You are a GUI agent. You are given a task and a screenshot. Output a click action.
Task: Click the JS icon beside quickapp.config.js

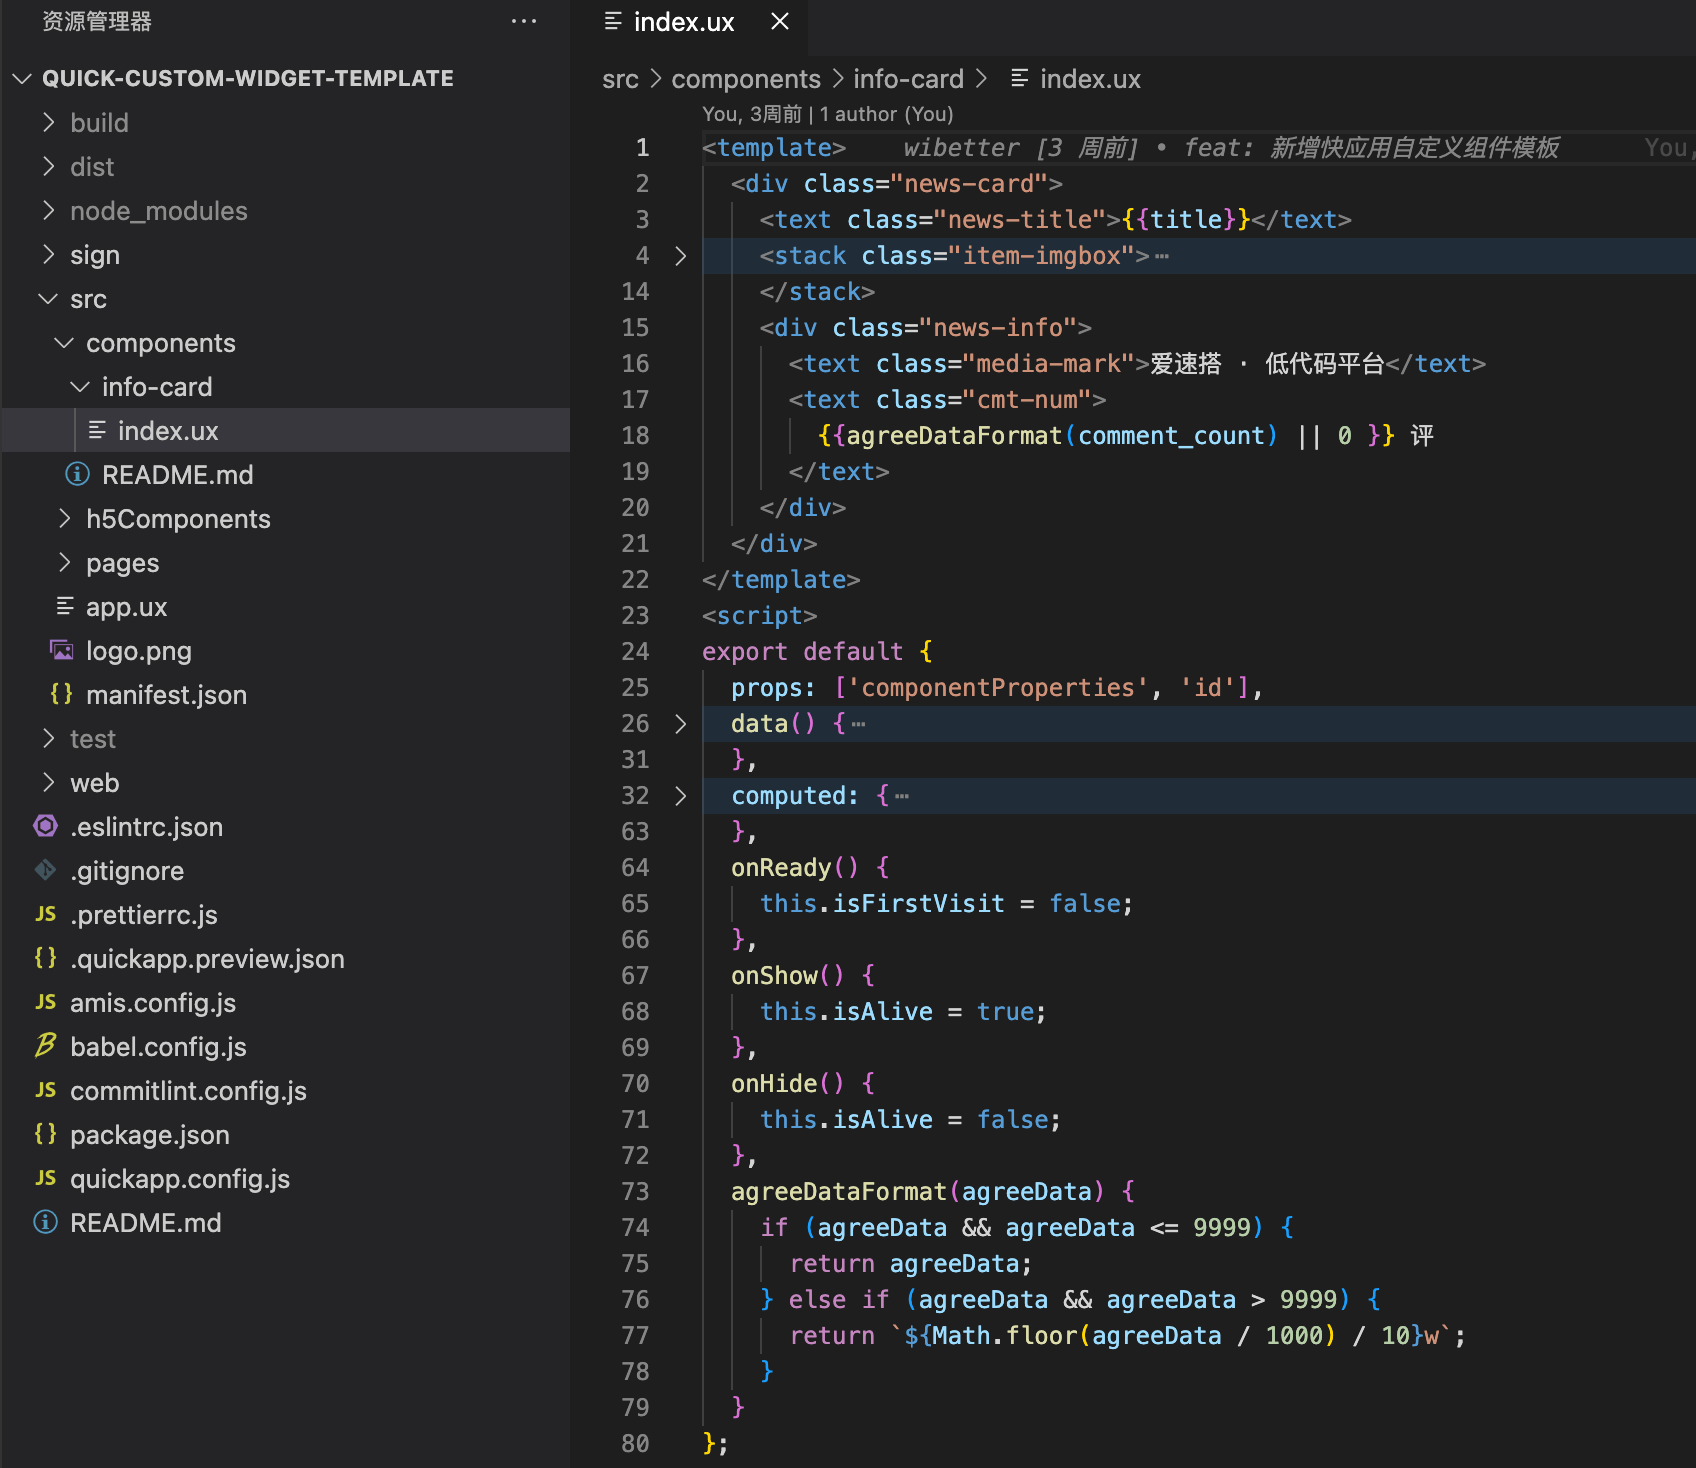click(x=45, y=1178)
